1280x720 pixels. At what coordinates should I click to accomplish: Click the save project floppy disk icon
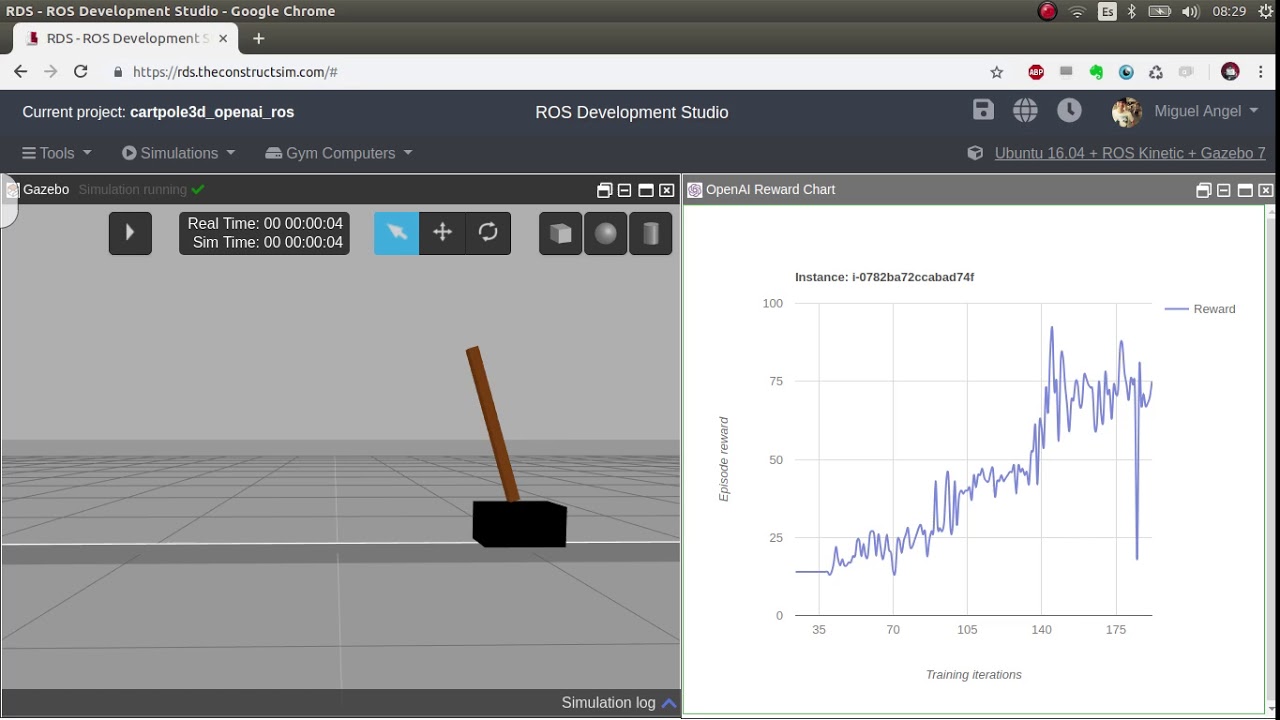(x=983, y=111)
